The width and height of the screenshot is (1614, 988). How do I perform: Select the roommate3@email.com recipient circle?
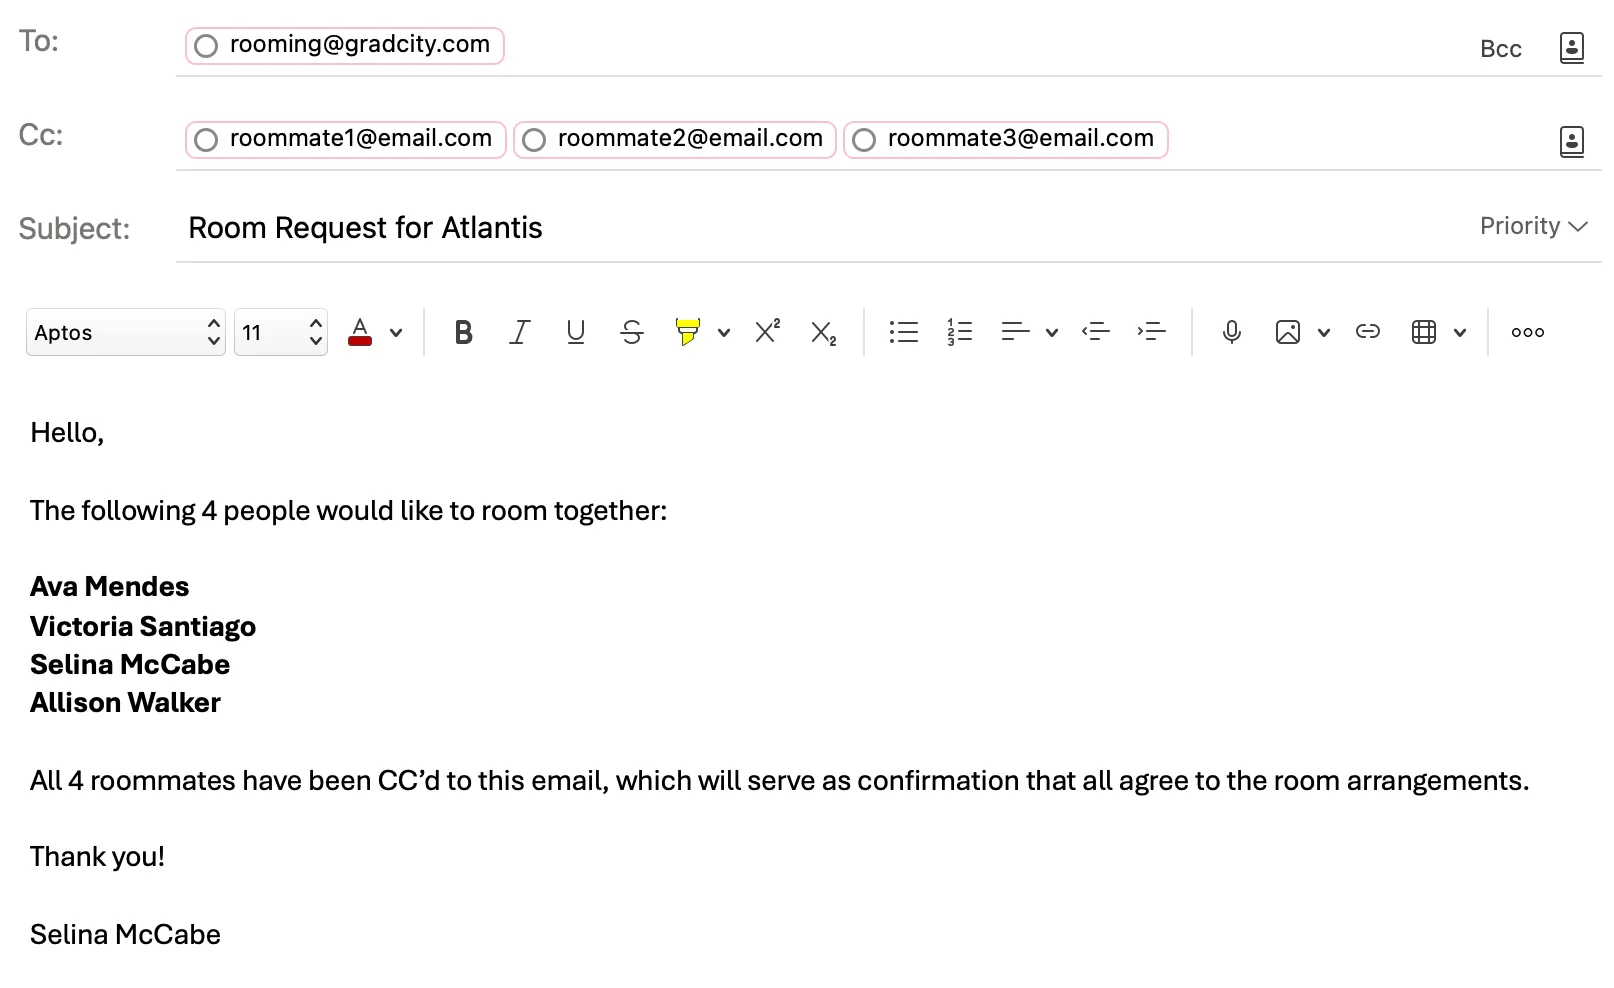(864, 140)
